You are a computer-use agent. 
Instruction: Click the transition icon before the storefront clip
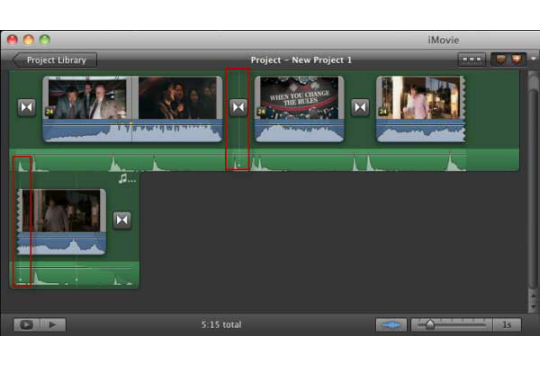(360, 107)
